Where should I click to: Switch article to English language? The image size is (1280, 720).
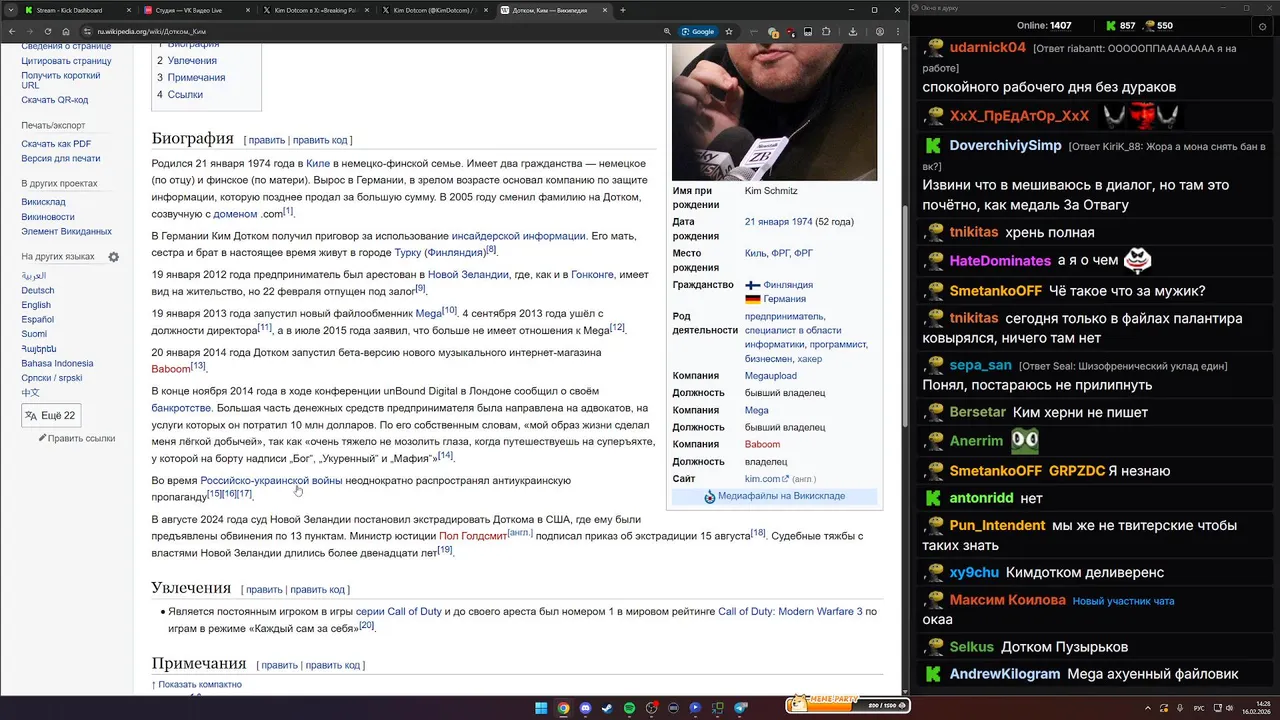tap(36, 305)
